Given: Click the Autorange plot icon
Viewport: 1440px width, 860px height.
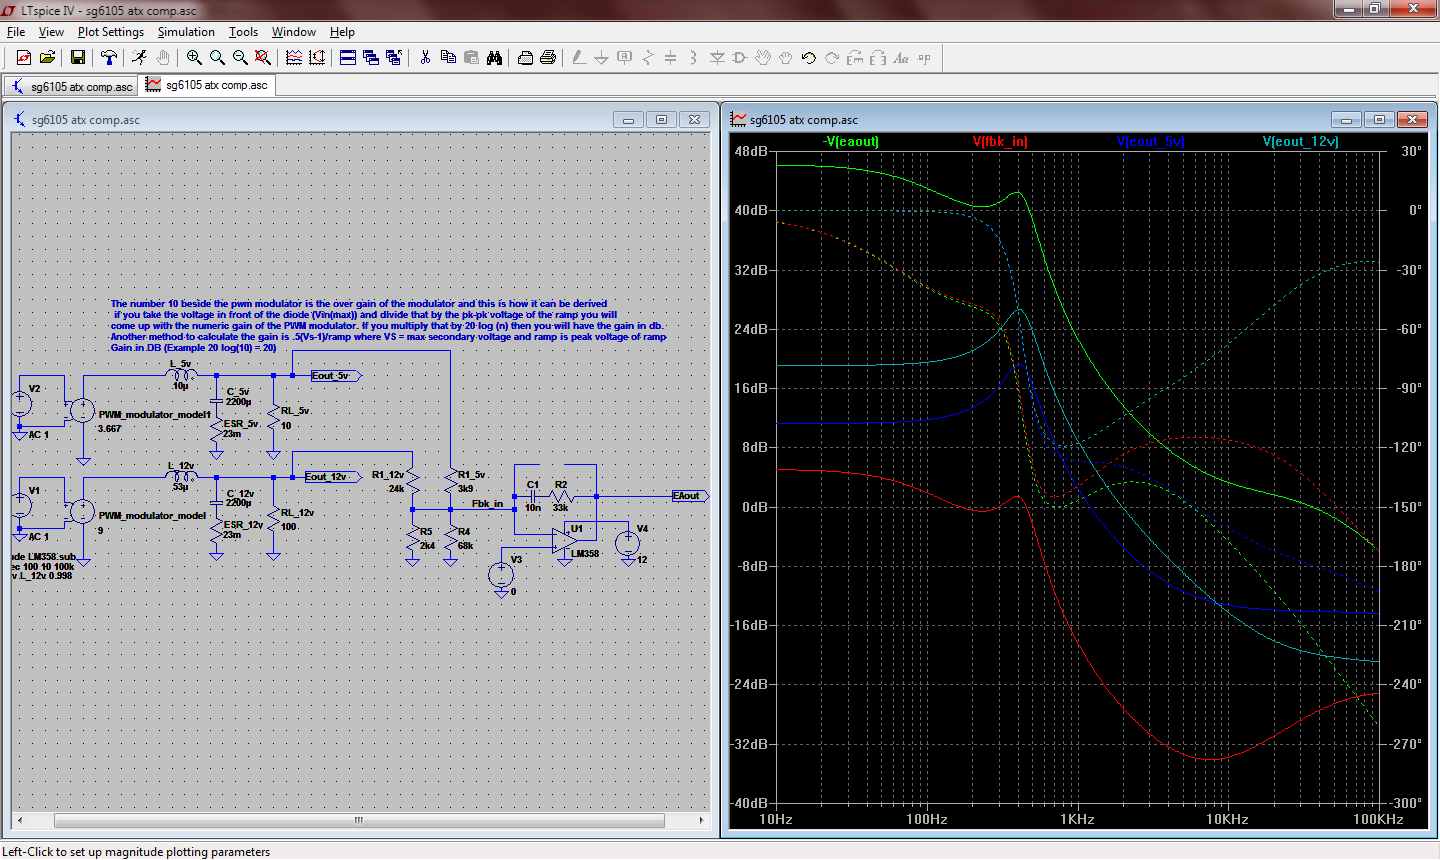Looking at the screenshot, I should [317, 58].
